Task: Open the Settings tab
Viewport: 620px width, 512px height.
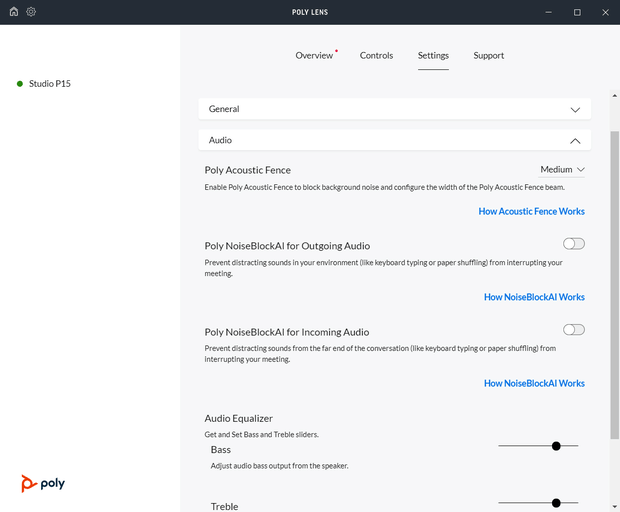Action: click(x=433, y=55)
